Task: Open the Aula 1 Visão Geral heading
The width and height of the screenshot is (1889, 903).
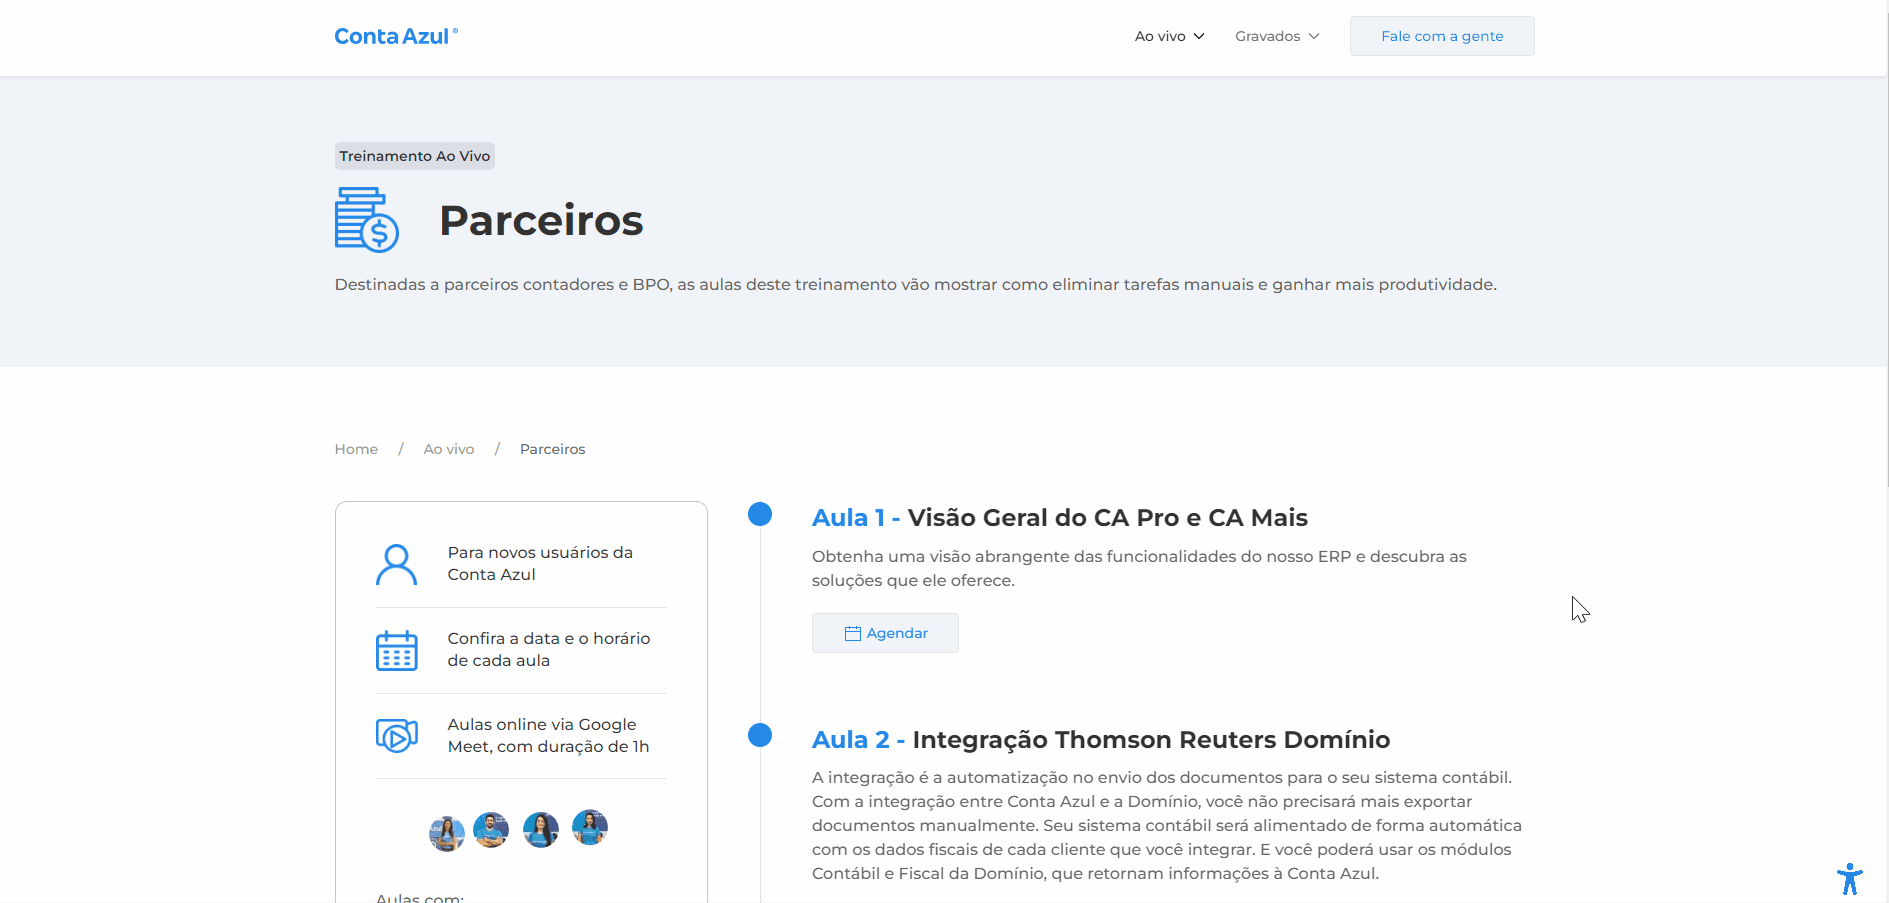Action: [1060, 518]
